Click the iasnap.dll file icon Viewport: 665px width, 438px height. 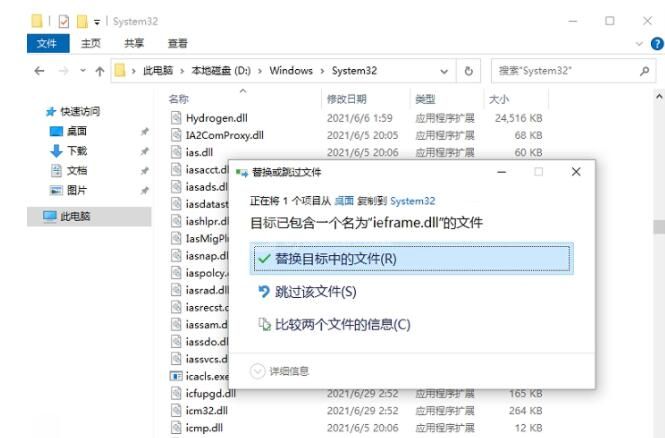tap(176, 256)
